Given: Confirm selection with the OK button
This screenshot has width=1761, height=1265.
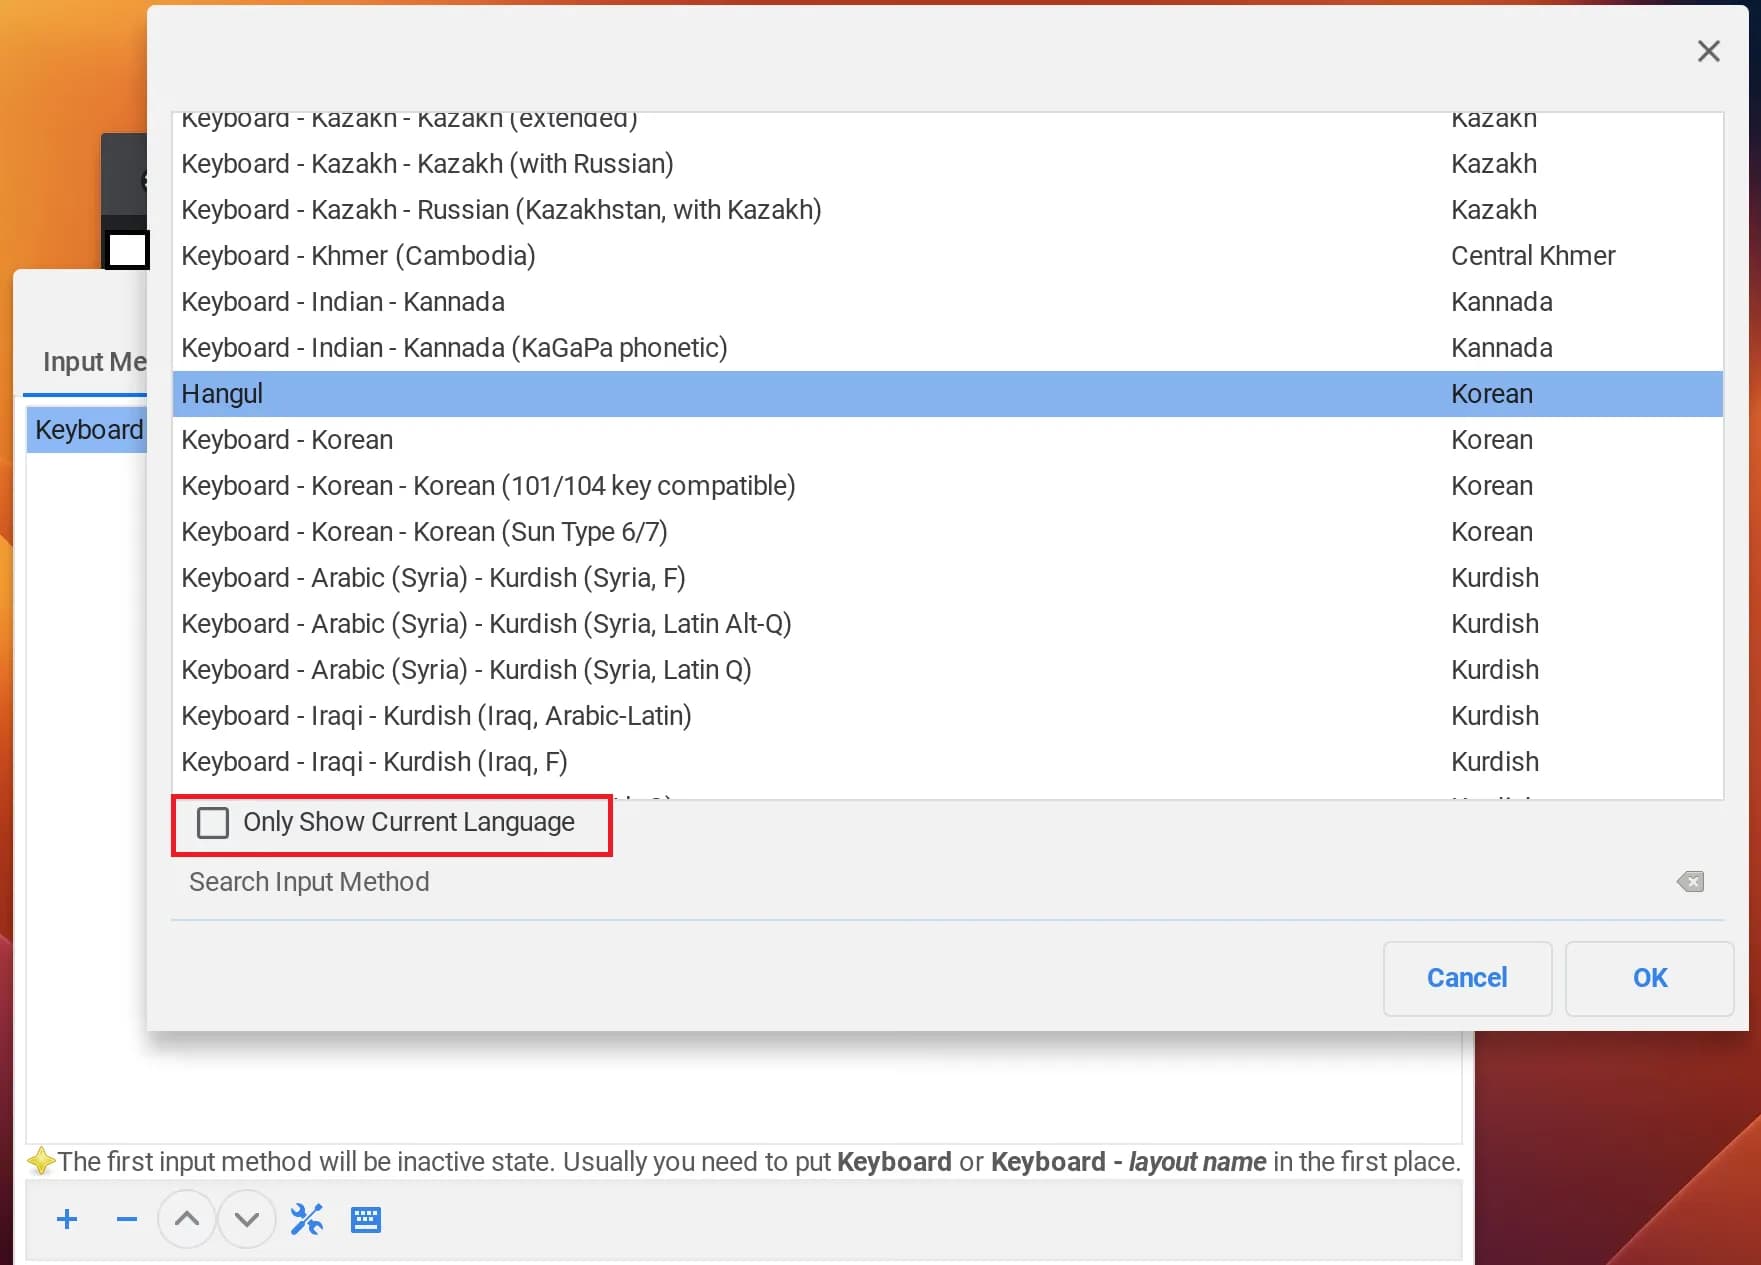Looking at the screenshot, I should pos(1648,978).
